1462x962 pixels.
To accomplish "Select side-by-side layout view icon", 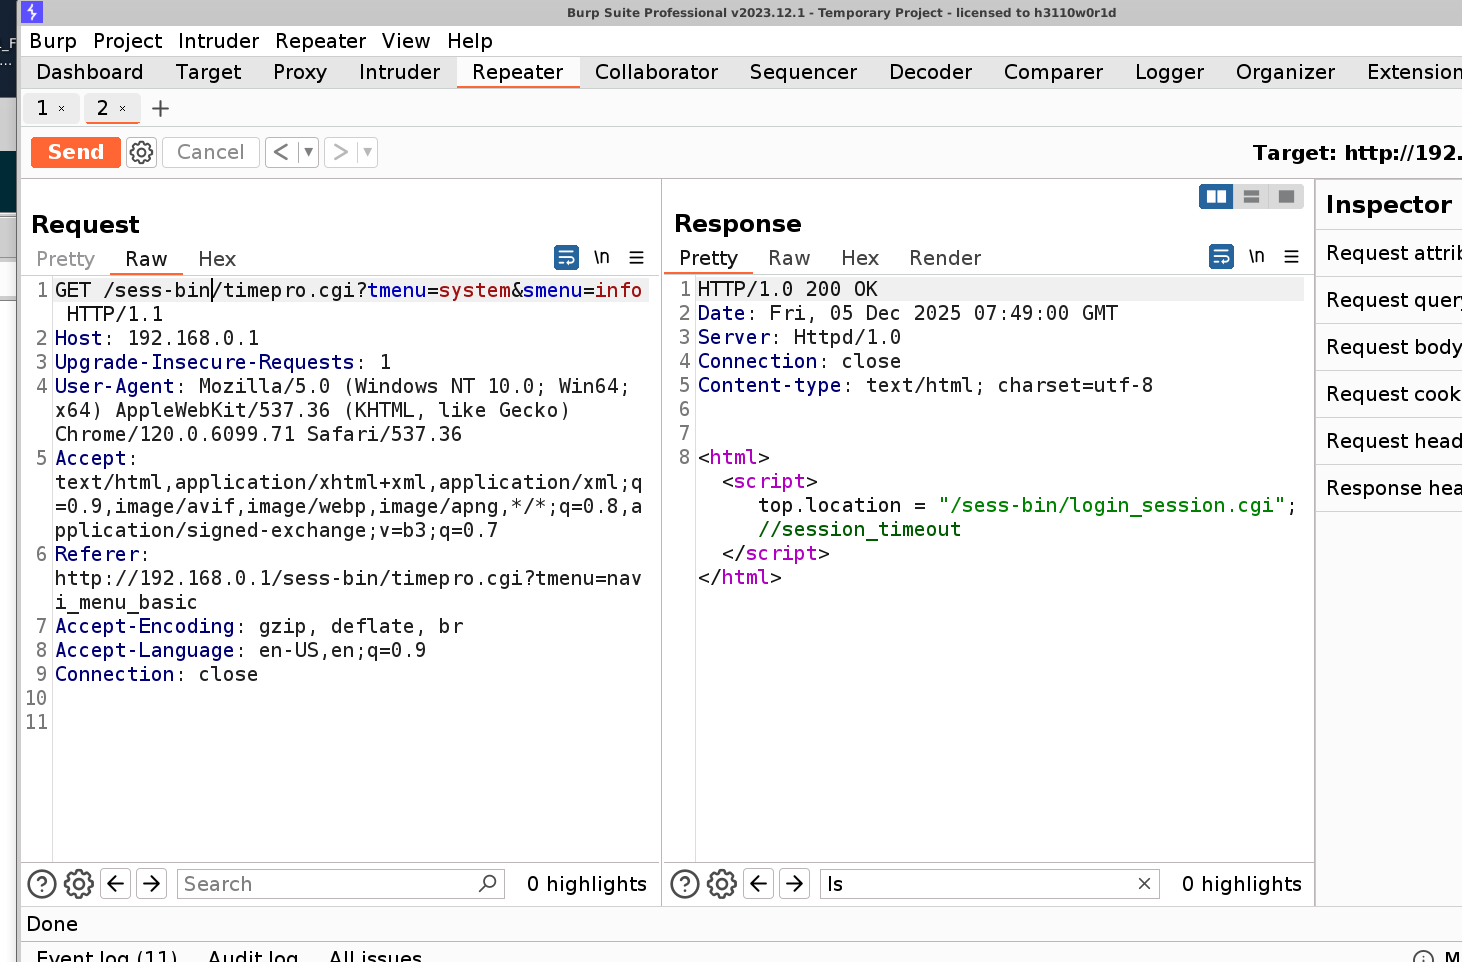I will [1216, 197].
